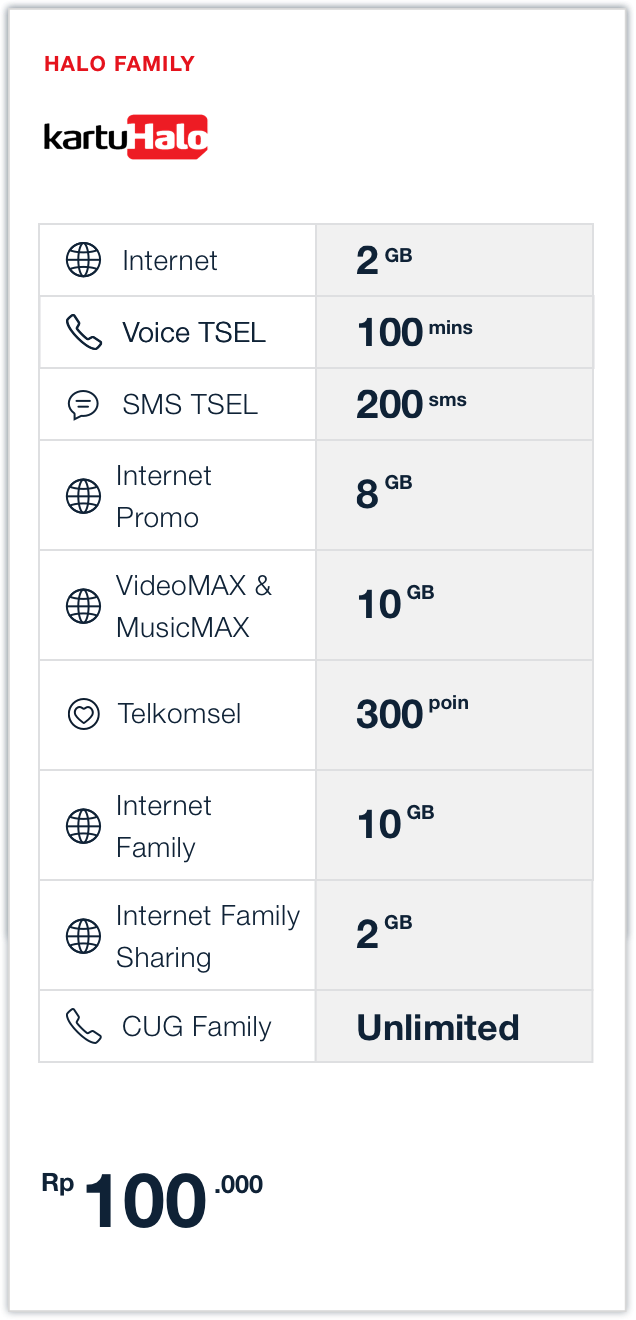Viewport: 636px width, 1320px height.
Task: Click the kartuHalo logo
Action: click(126, 138)
